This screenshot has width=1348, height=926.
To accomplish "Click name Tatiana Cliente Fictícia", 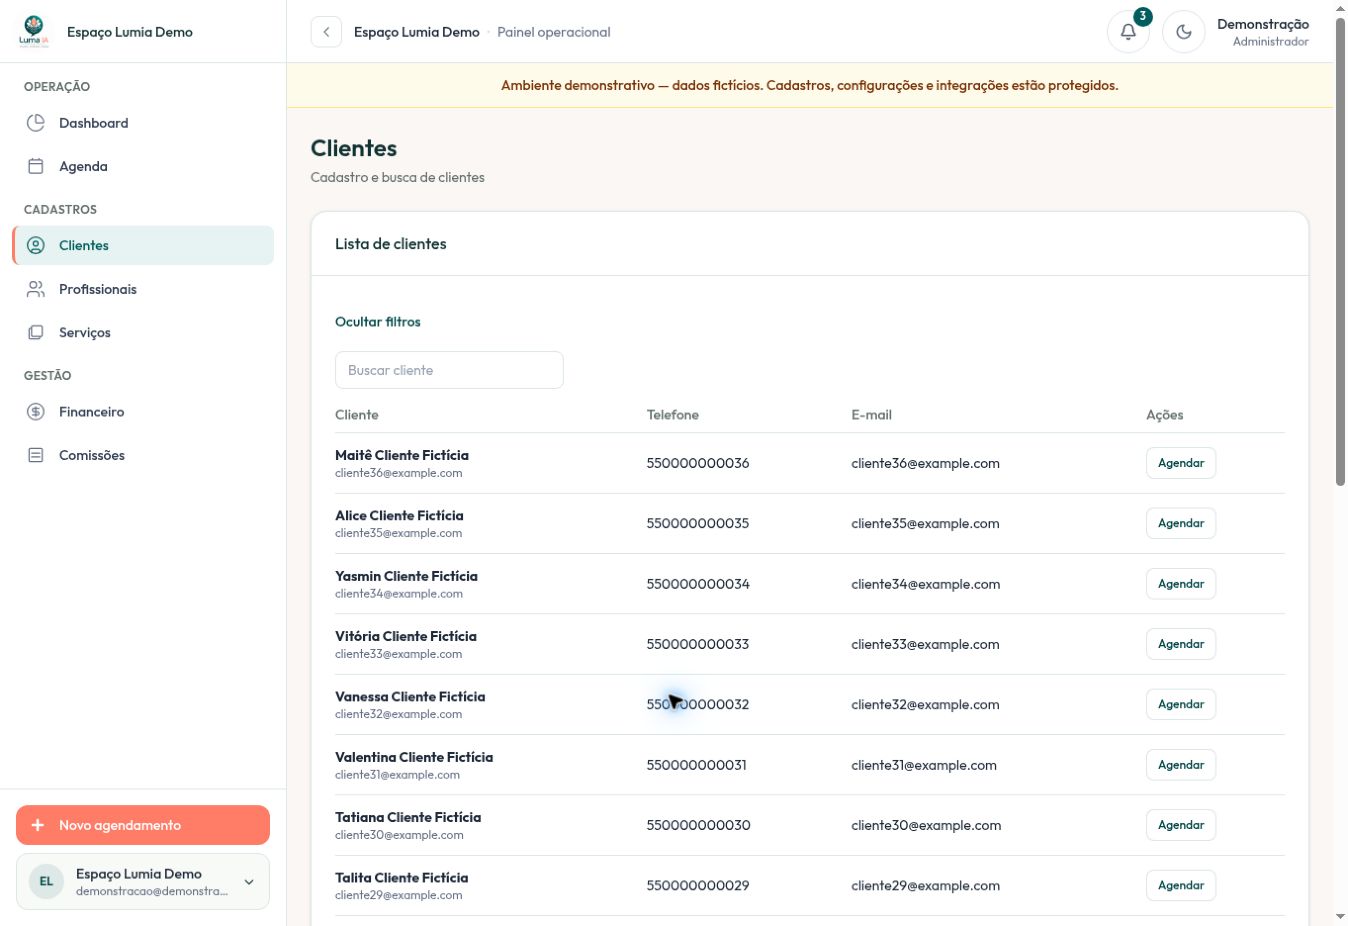I will (x=408, y=817).
